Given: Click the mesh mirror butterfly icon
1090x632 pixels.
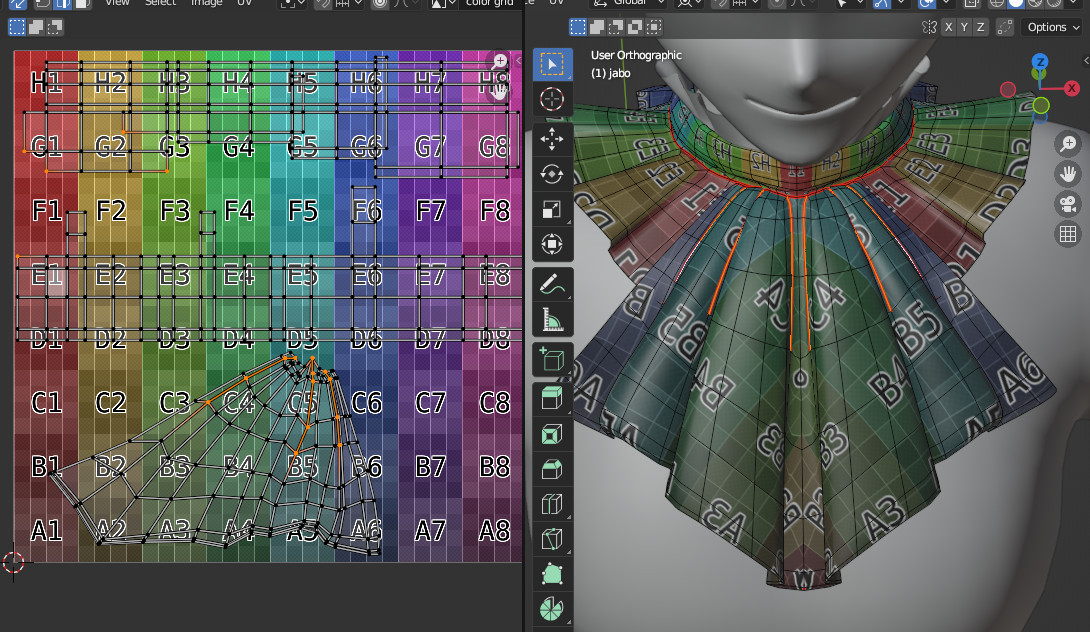Looking at the screenshot, I should pyautogui.click(x=929, y=27).
